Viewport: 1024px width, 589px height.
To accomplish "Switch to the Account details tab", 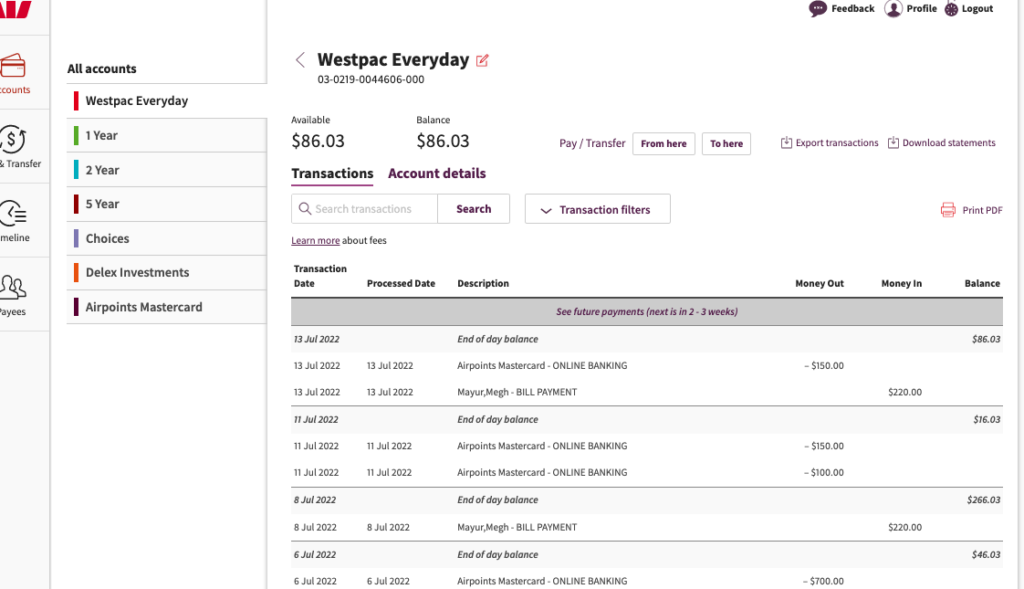I will click(x=437, y=174).
